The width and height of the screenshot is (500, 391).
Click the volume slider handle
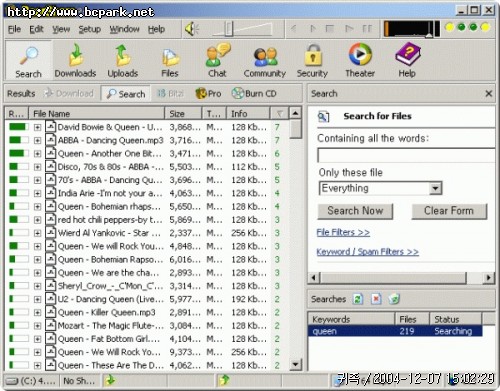[229, 29]
